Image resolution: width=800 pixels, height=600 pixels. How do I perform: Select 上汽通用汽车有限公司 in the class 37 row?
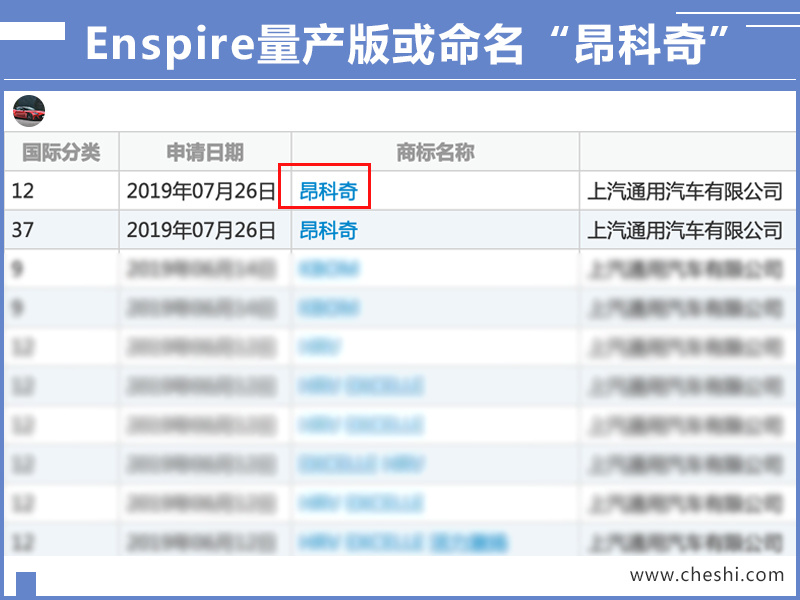click(x=685, y=230)
